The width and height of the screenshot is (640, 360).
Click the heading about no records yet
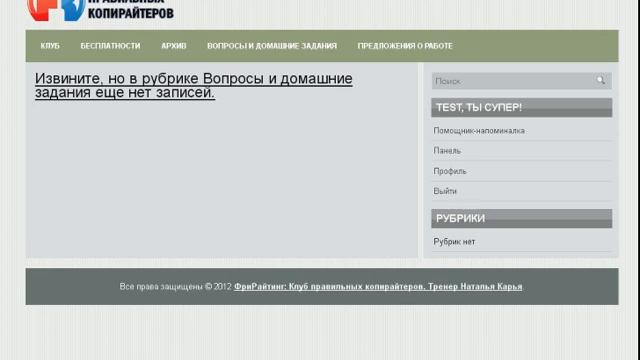[x=193, y=85]
